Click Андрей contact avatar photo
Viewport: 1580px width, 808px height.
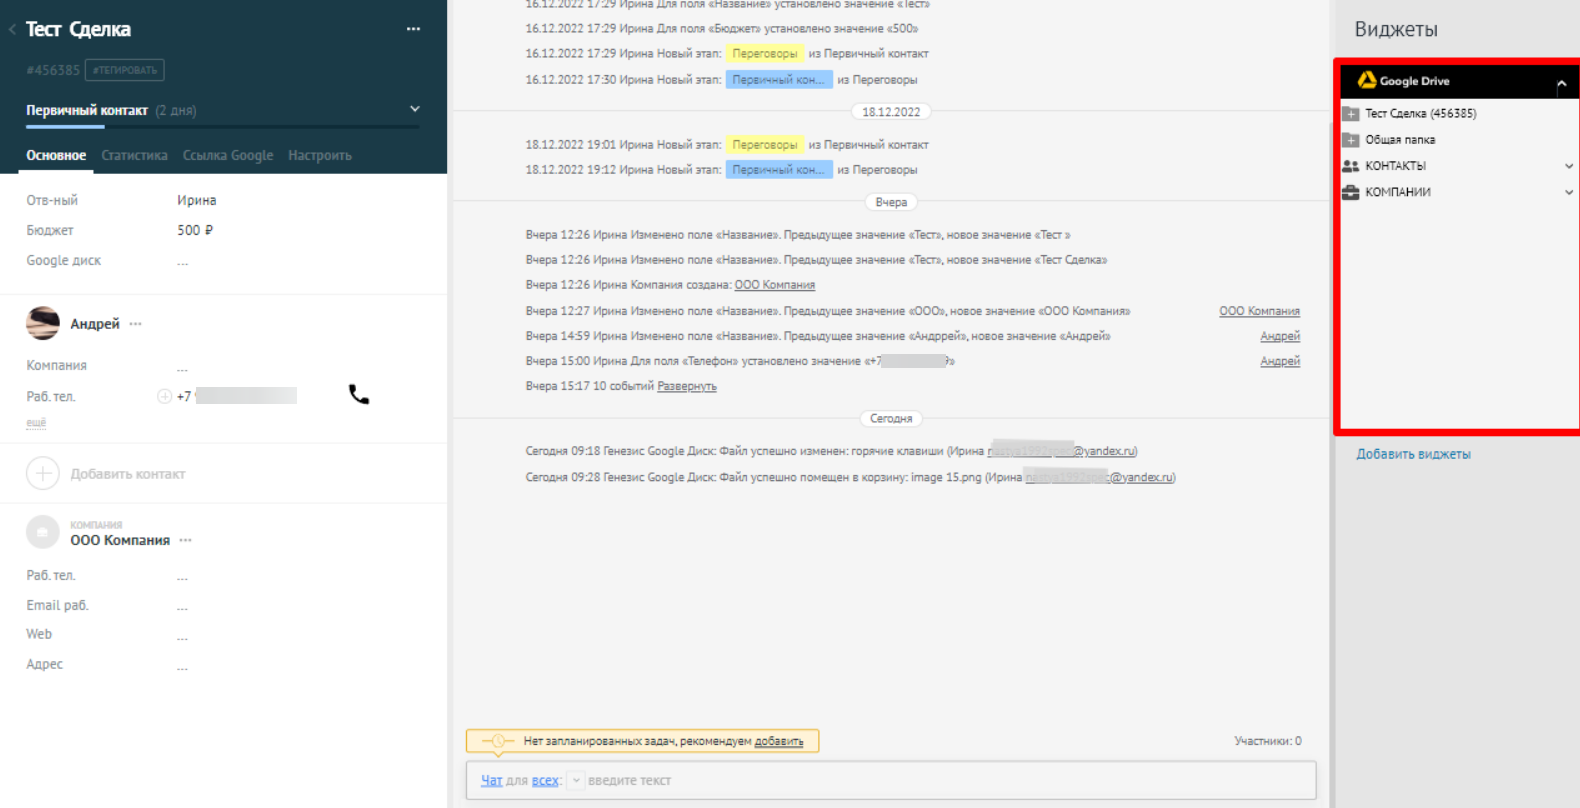42,323
